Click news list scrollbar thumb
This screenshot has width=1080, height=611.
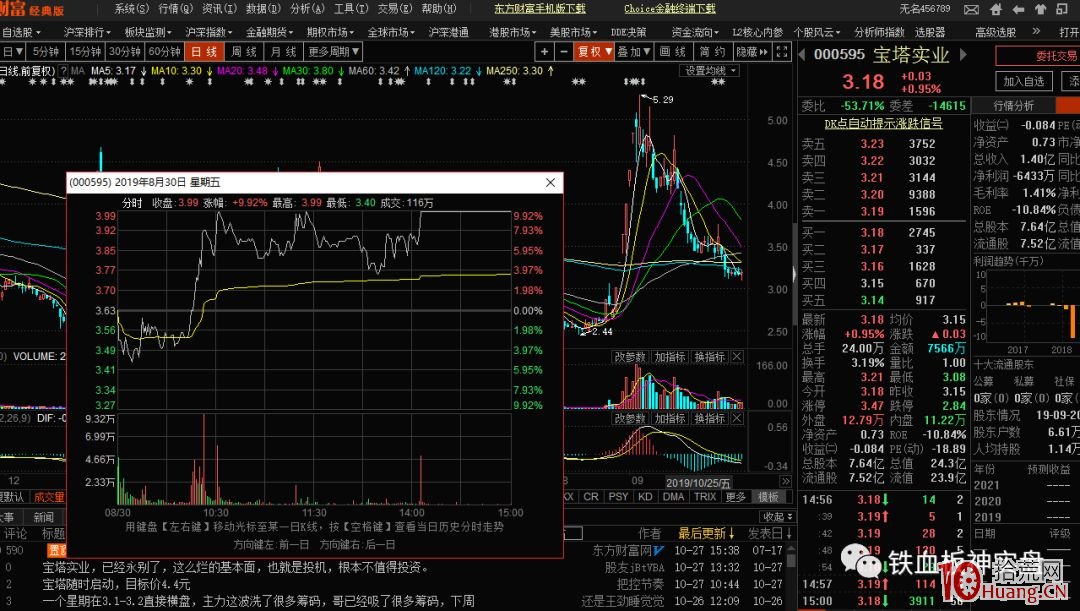[x=791, y=560]
